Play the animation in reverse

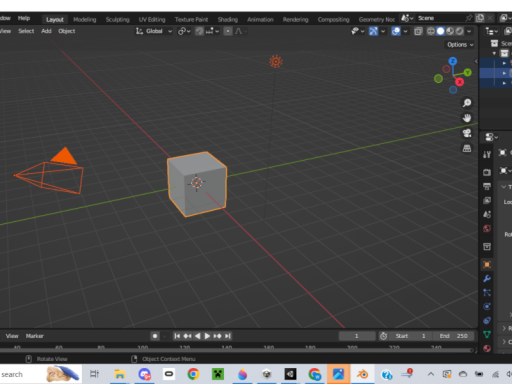click(197, 336)
